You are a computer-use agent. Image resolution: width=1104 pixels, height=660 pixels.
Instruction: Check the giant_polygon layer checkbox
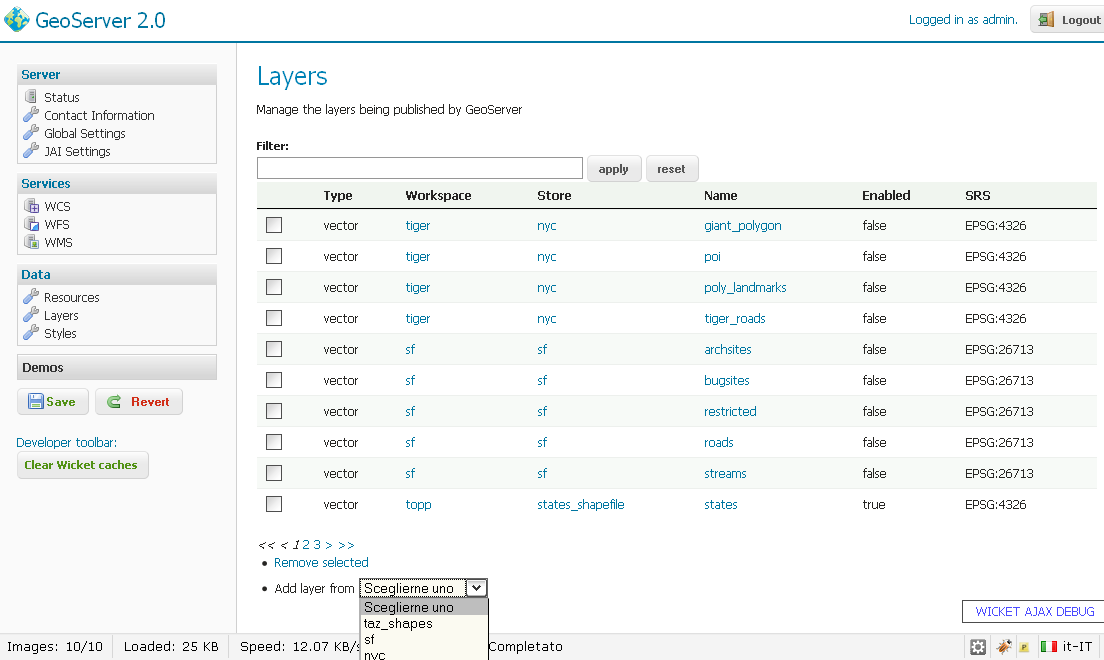coord(274,225)
